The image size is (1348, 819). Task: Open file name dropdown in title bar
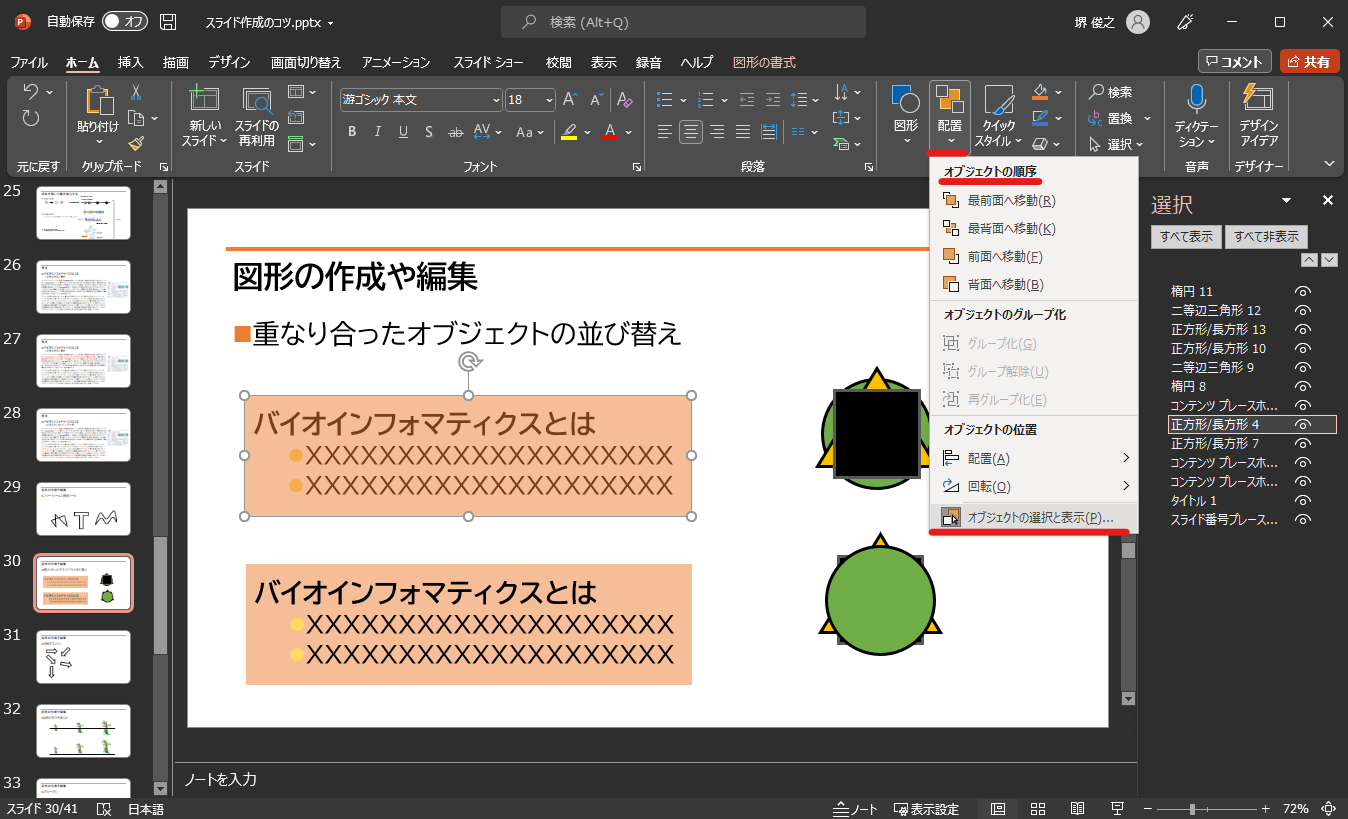330,22
